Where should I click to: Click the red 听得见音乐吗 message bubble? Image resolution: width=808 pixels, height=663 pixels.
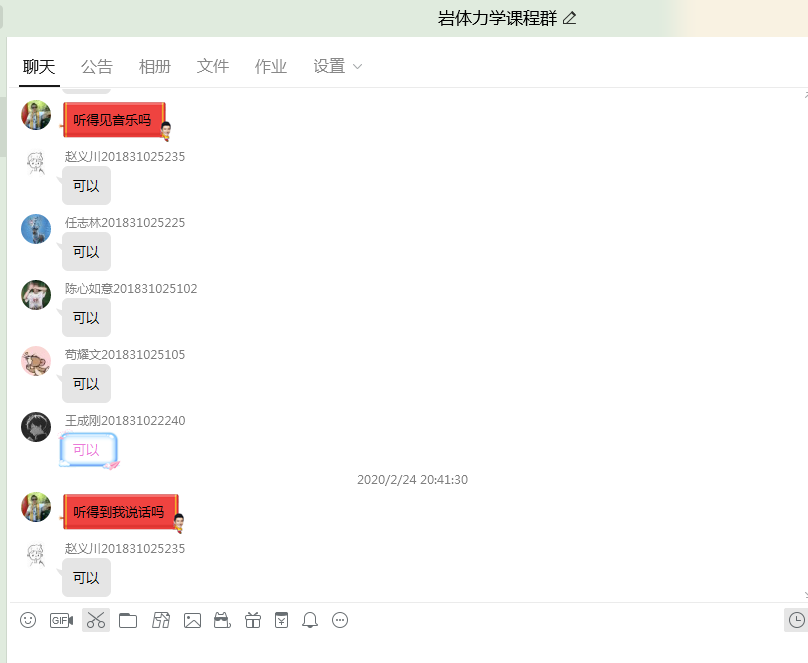[114, 119]
